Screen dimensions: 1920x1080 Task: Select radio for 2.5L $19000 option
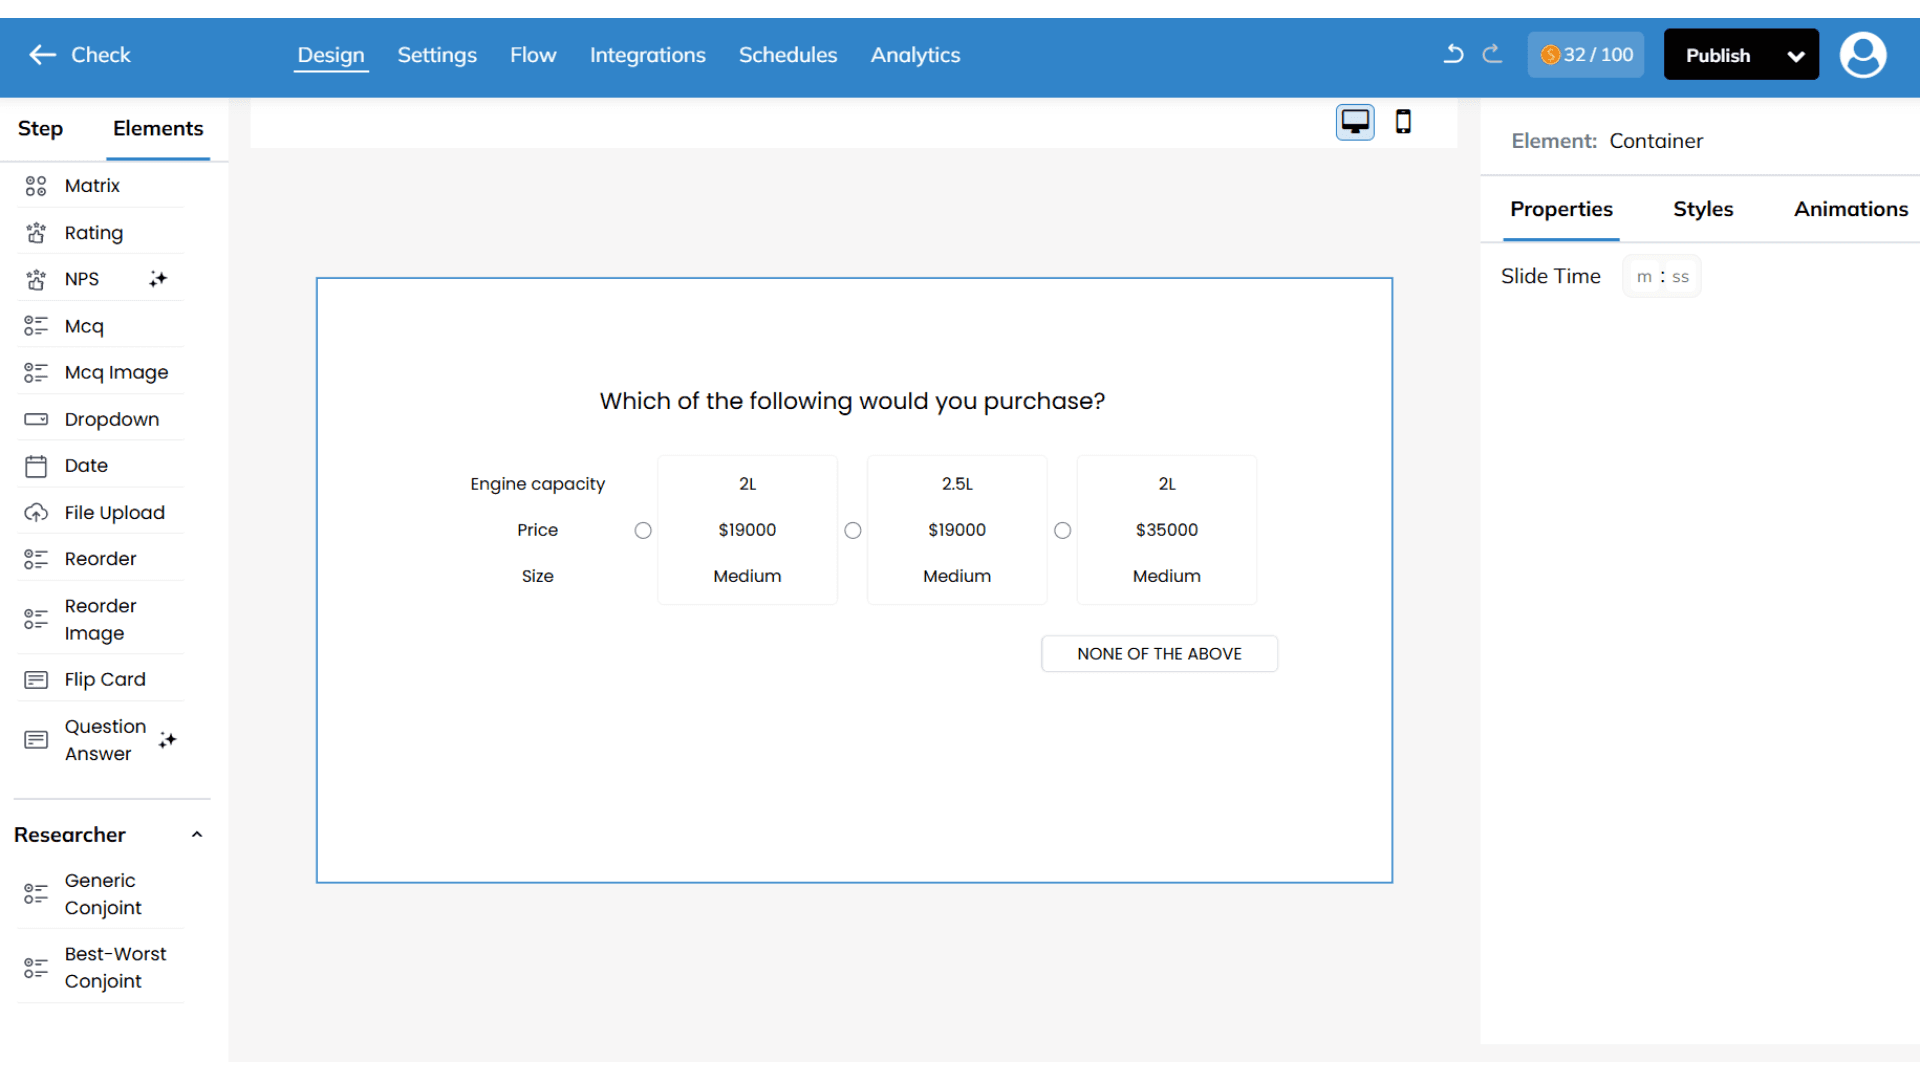853,531
